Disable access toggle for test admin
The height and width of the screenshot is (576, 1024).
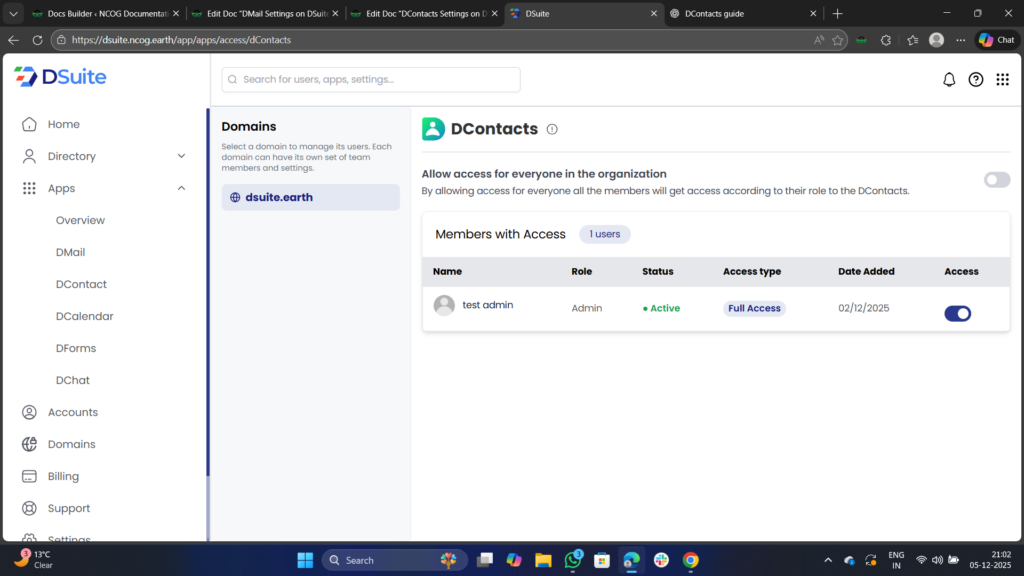click(x=957, y=313)
